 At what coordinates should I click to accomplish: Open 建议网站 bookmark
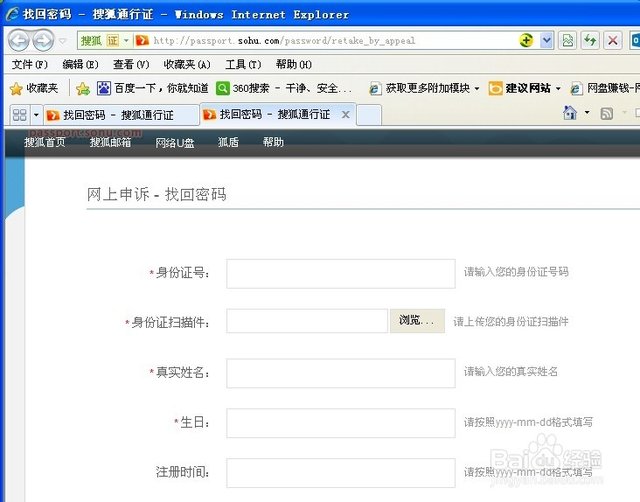[520, 88]
